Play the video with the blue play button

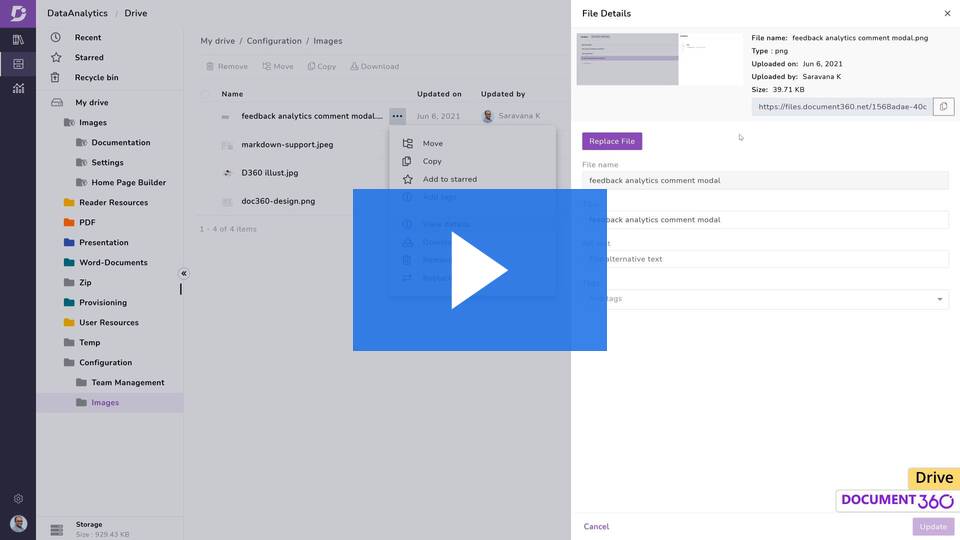point(479,270)
